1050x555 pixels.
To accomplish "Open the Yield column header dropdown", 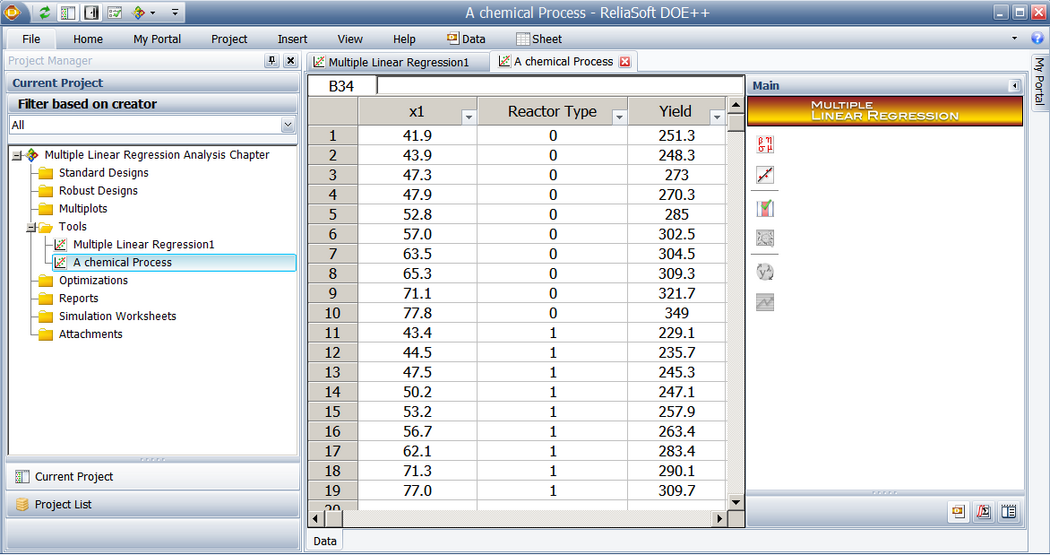I will coord(717,117).
